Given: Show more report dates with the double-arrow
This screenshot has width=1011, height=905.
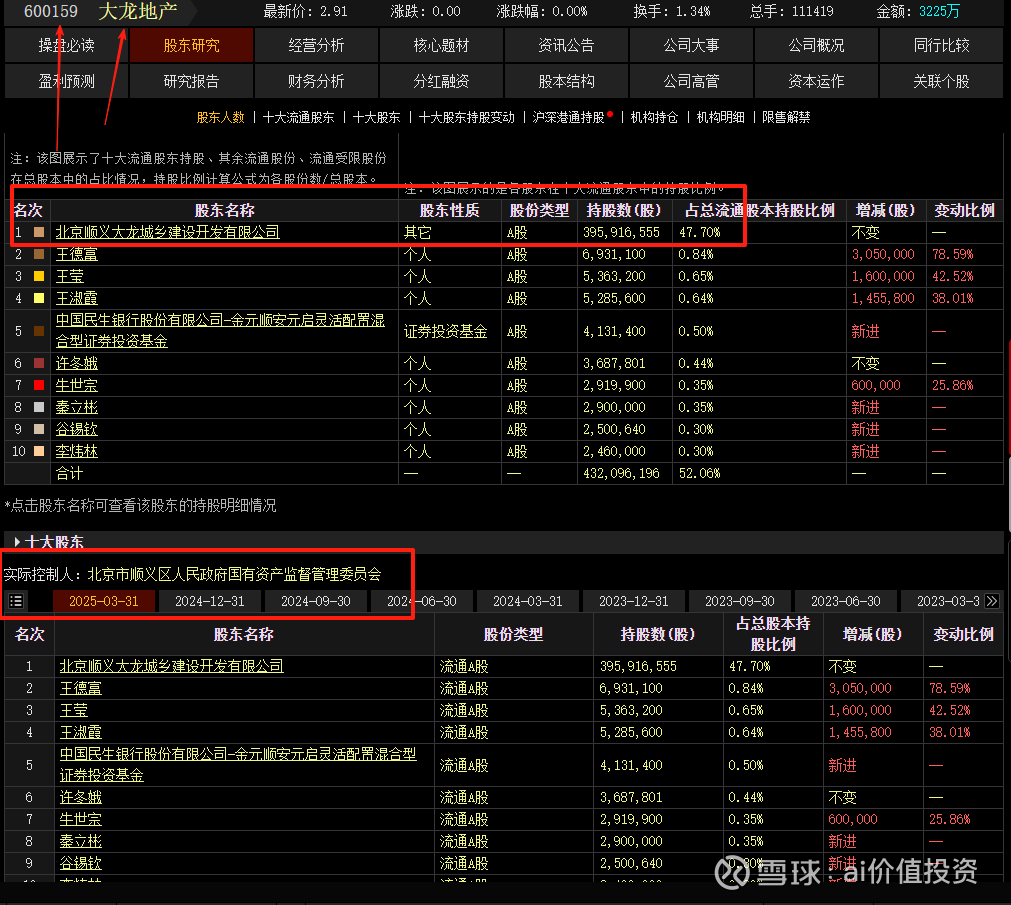Looking at the screenshot, I should point(992,601).
